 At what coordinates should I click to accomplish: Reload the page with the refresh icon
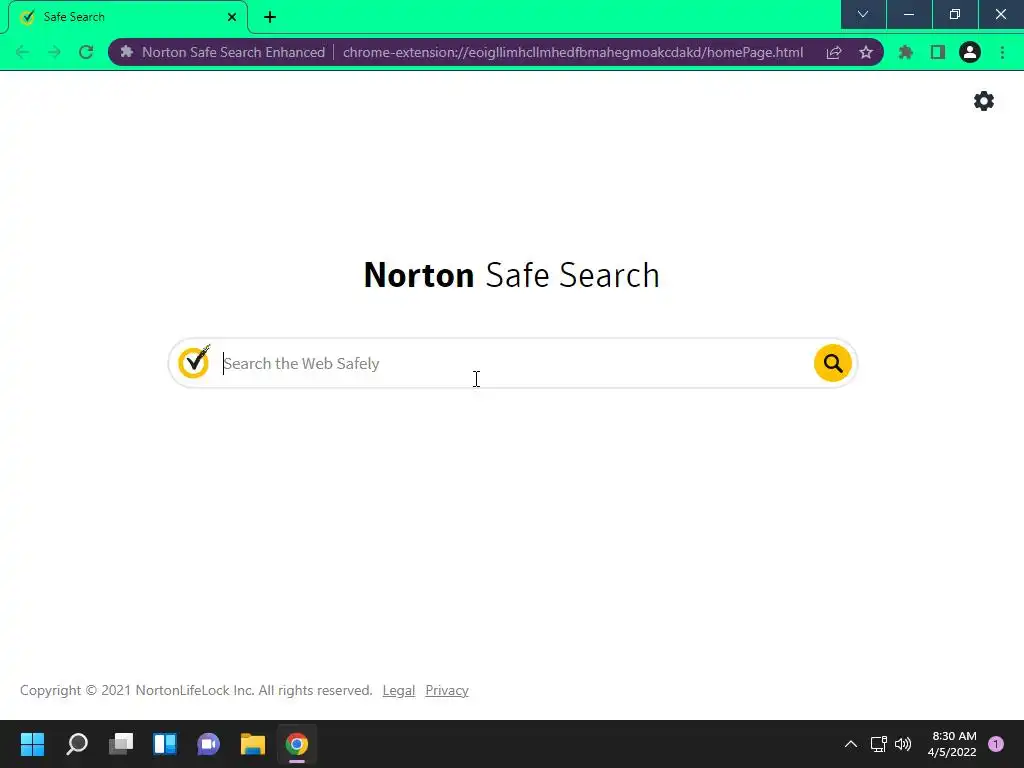pyautogui.click(x=86, y=52)
